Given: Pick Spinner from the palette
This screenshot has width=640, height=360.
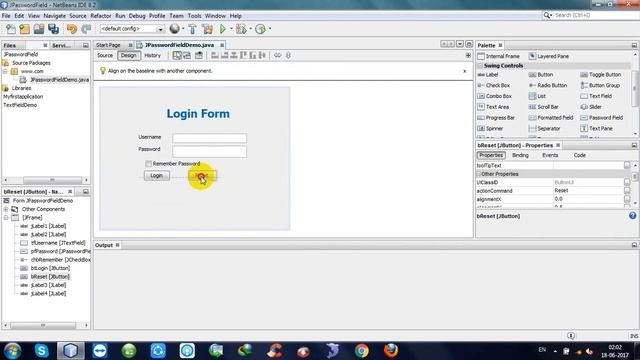Looking at the screenshot, I should click(x=490, y=129).
